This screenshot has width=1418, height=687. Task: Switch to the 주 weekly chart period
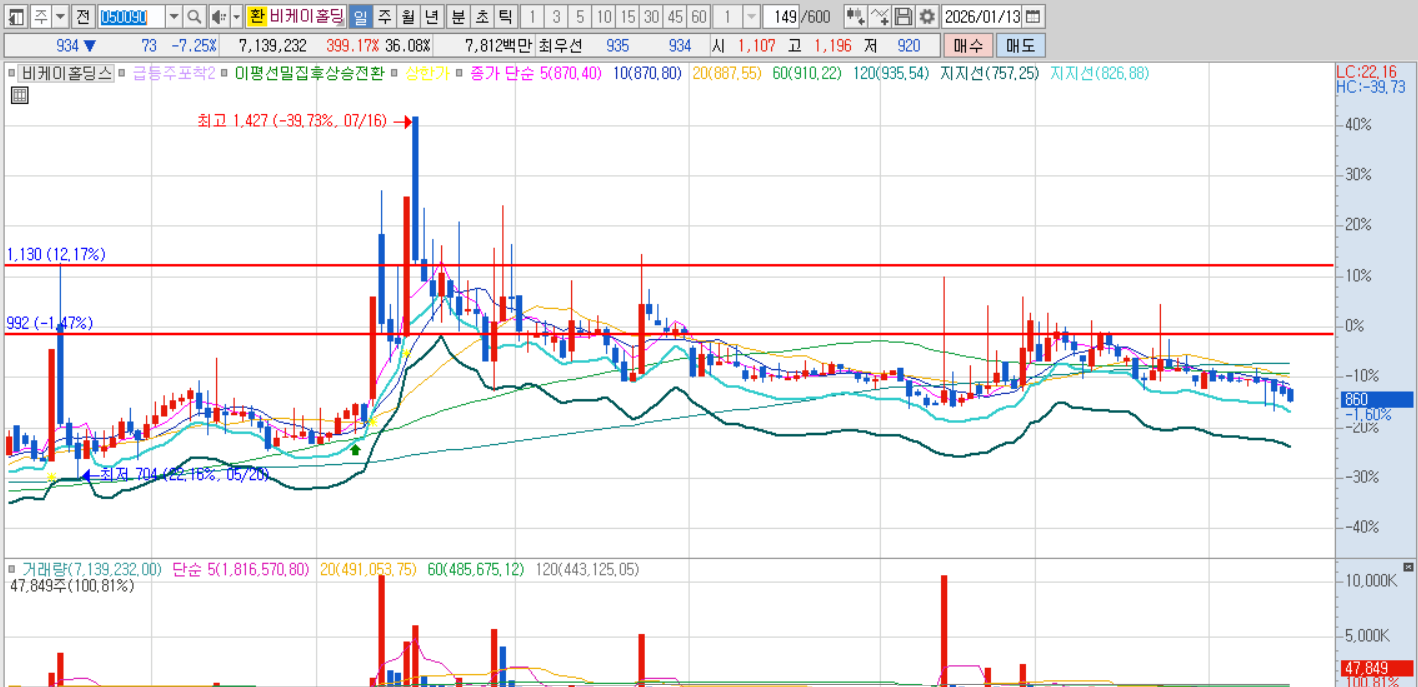[384, 16]
